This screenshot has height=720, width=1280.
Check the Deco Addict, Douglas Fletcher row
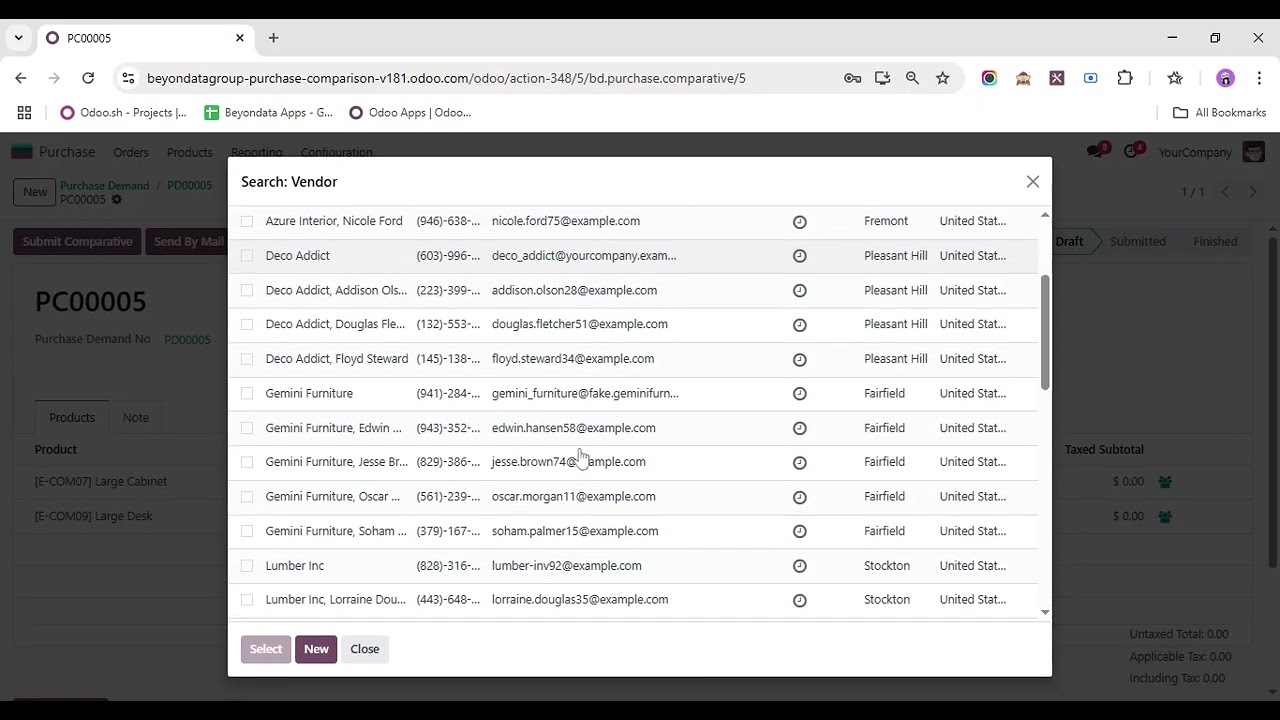coord(247,324)
